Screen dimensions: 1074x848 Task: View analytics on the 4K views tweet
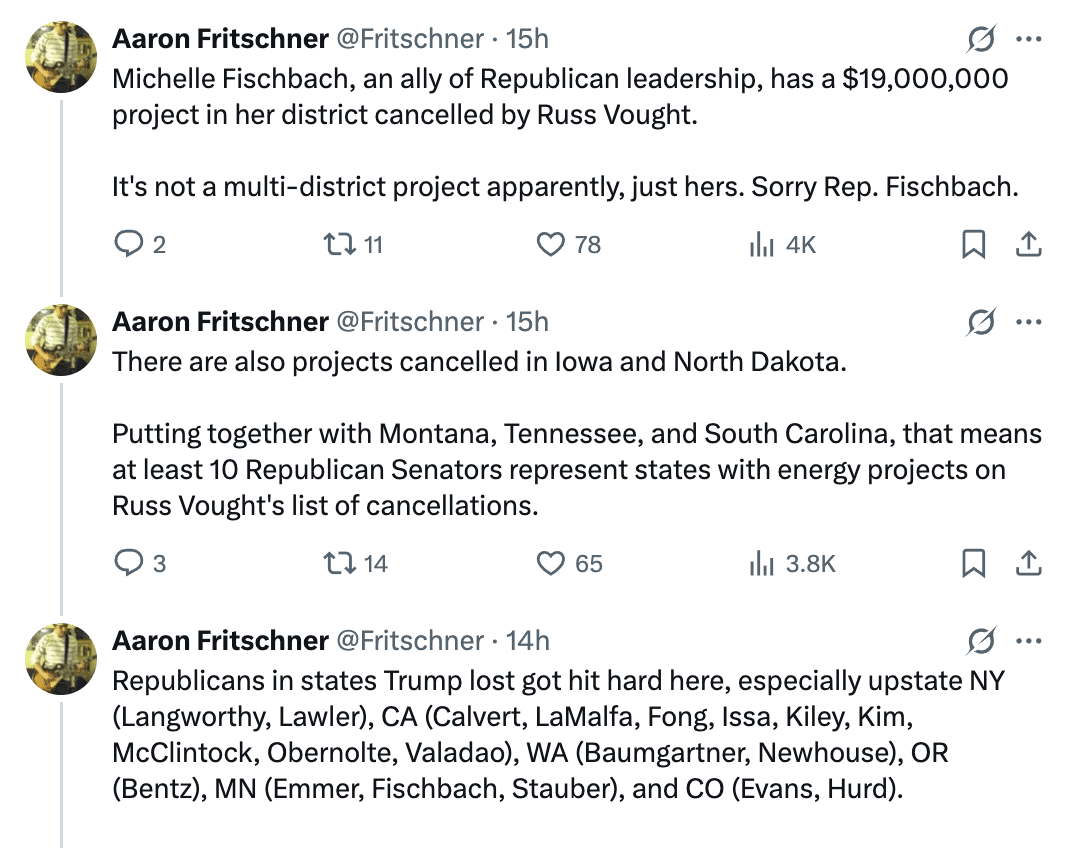763,244
